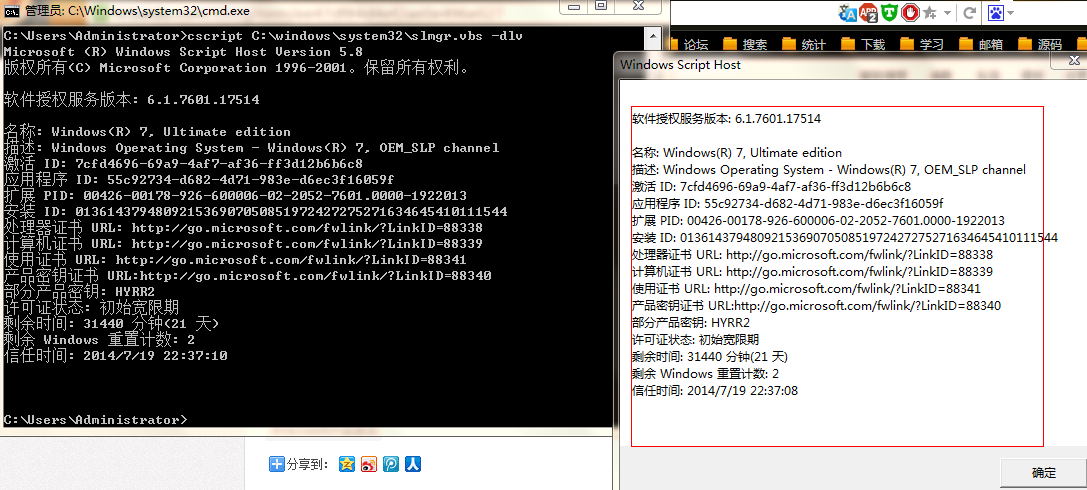Open the 下载 bookmarks folder
1087x490 pixels.
(863, 44)
